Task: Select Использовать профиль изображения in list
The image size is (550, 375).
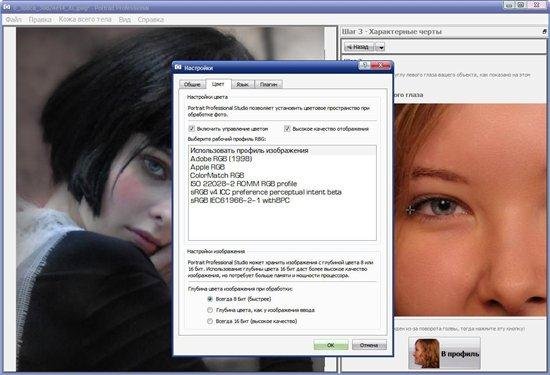Action: 282,150
